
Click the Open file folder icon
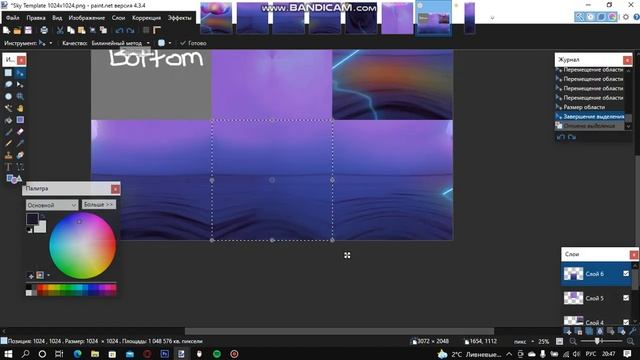tap(17, 30)
